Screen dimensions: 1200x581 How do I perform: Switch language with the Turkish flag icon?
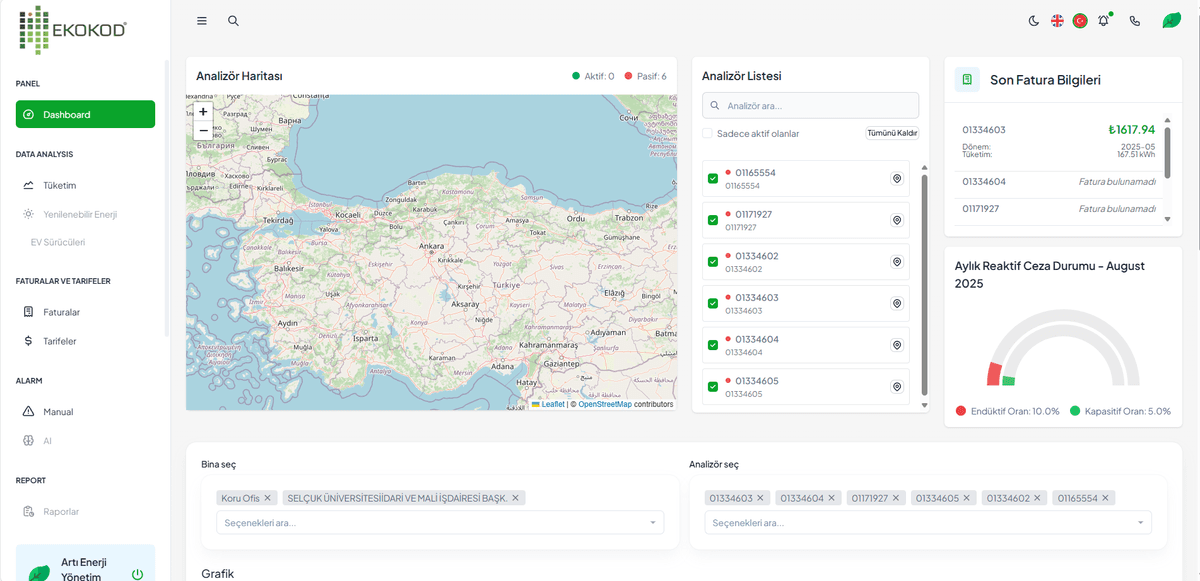coord(1080,20)
